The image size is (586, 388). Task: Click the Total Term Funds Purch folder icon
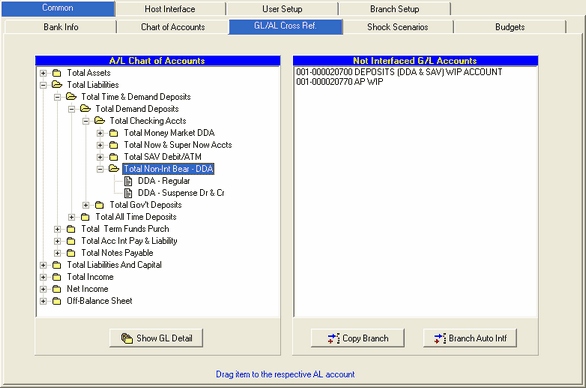71,229
